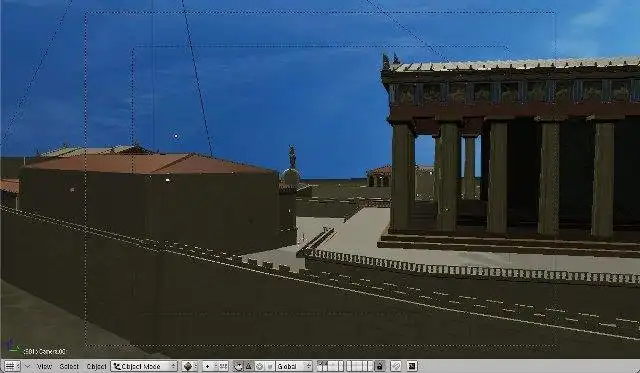
Task: Click the 3D cursor in the viewport
Action: coord(176,136)
